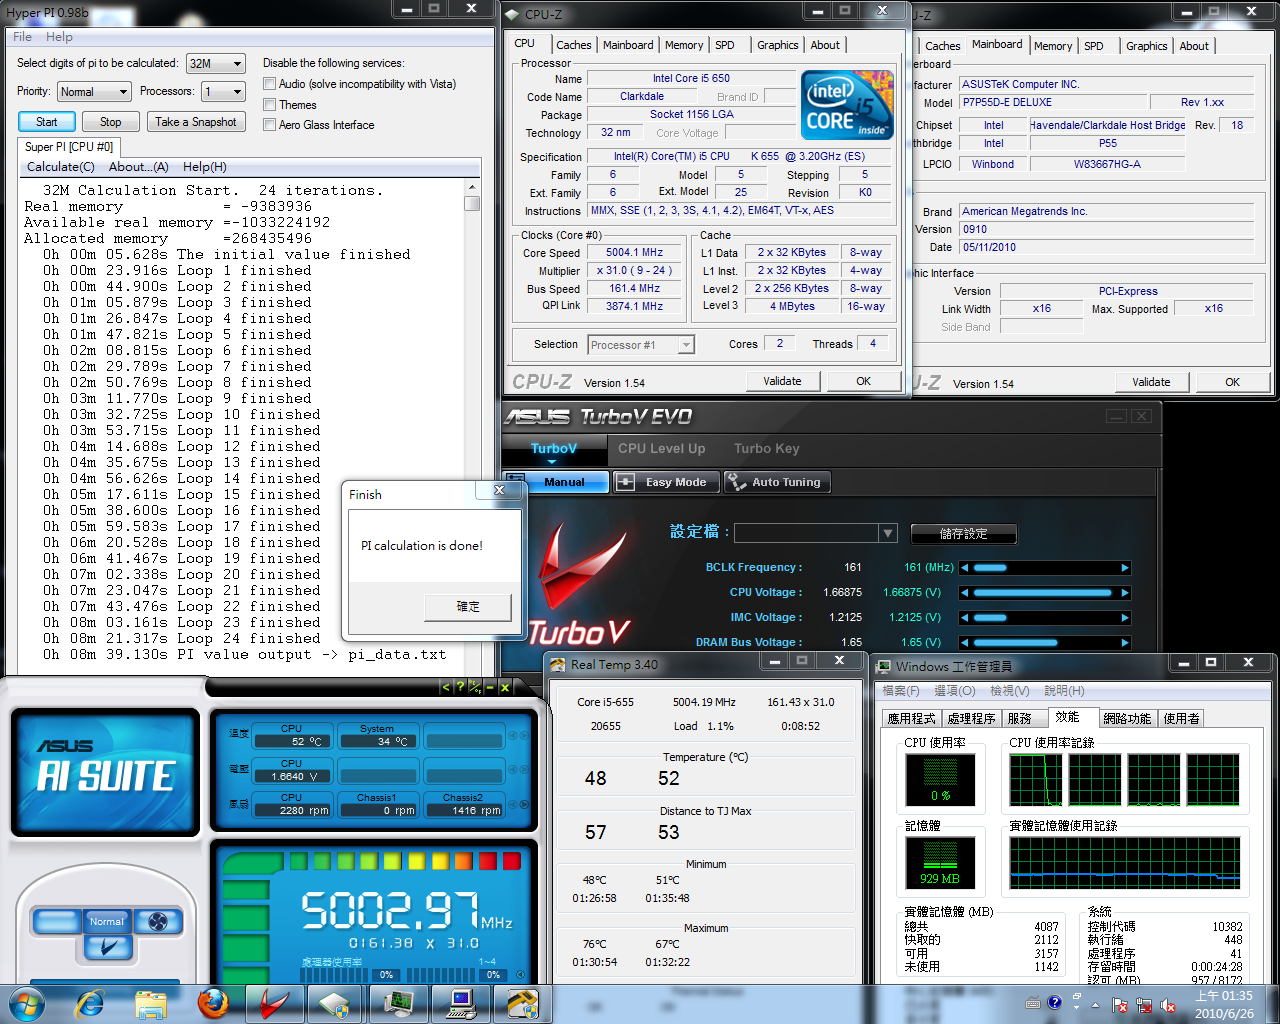The height and width of the screenshot is (1024, 1280).
Task: Click the CPU Voltage slider bar
Action: pos(1045,592)
